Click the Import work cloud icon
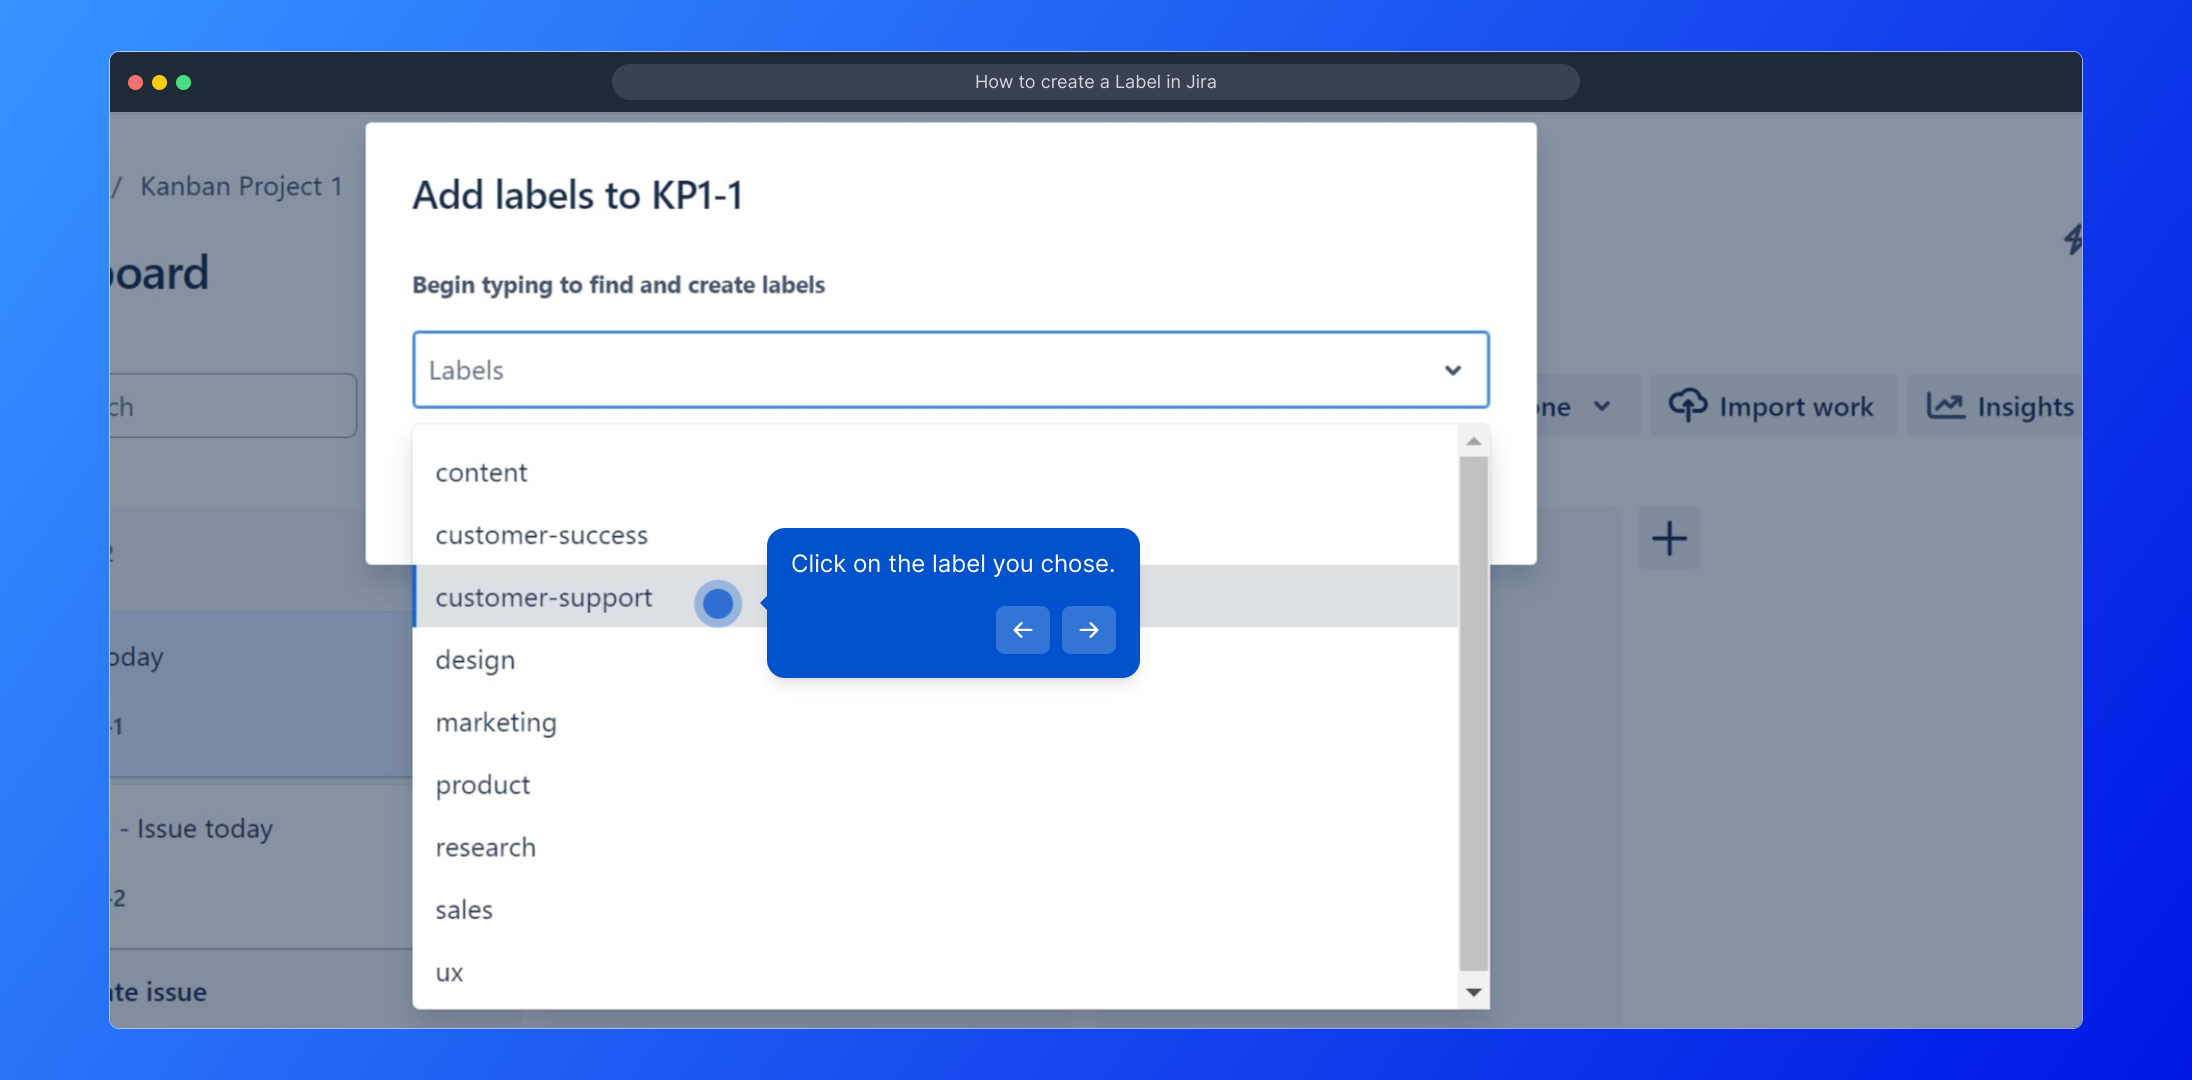 tap(1688, 405)
